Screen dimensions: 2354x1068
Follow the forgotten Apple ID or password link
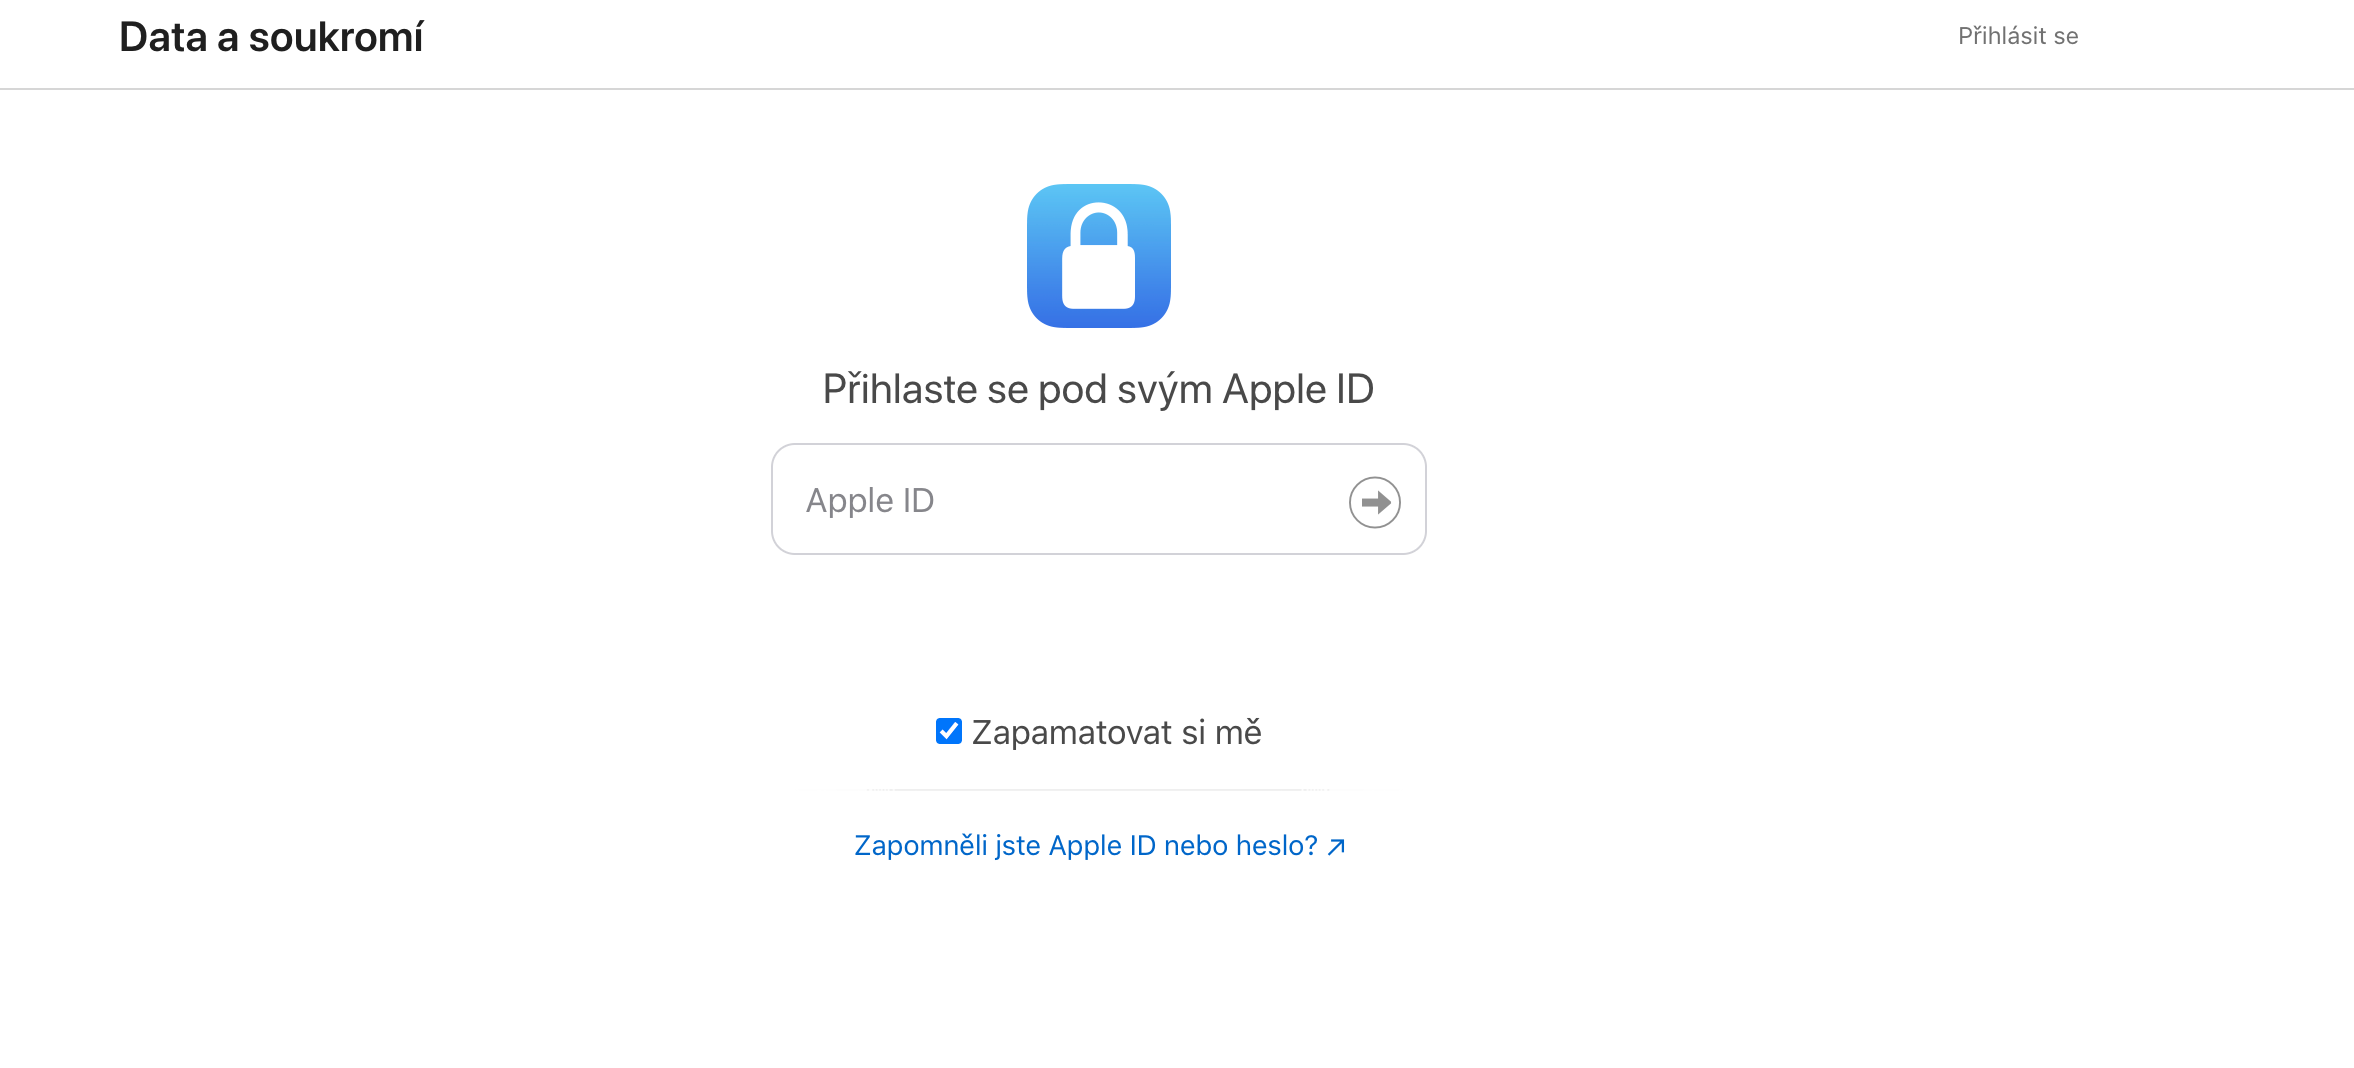[1085, 846]
